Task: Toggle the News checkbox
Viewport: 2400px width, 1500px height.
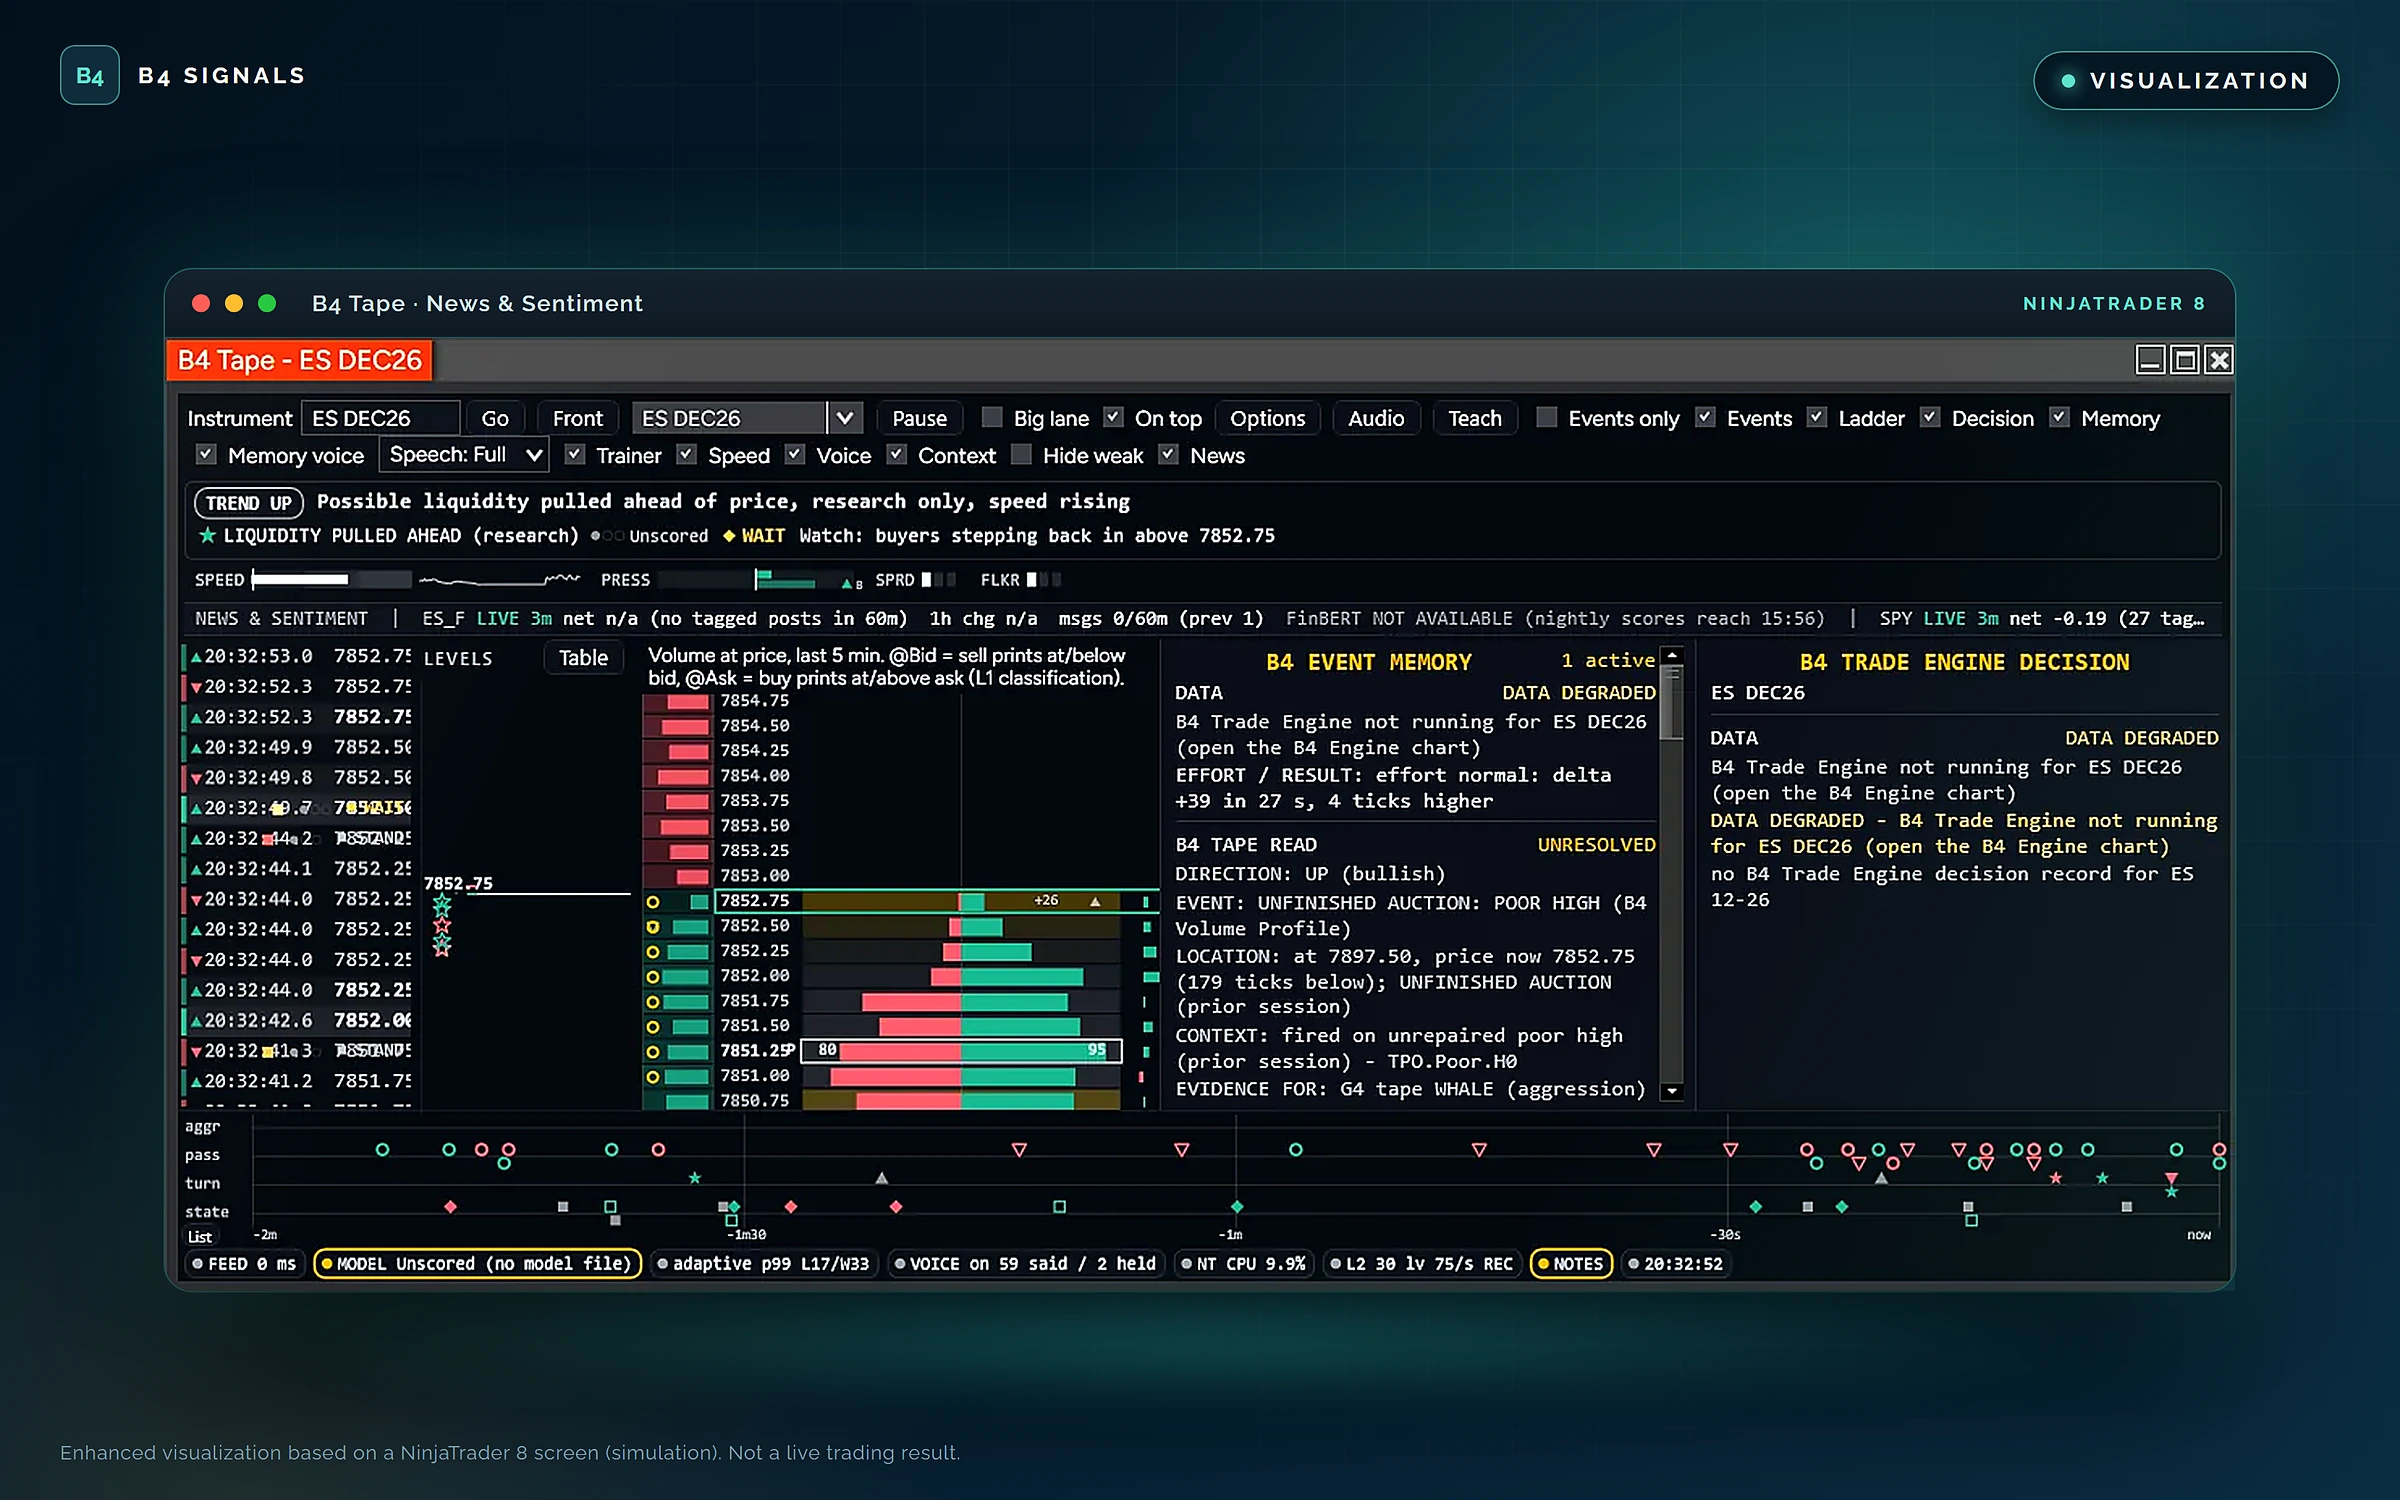Action: click(1168, 454)
